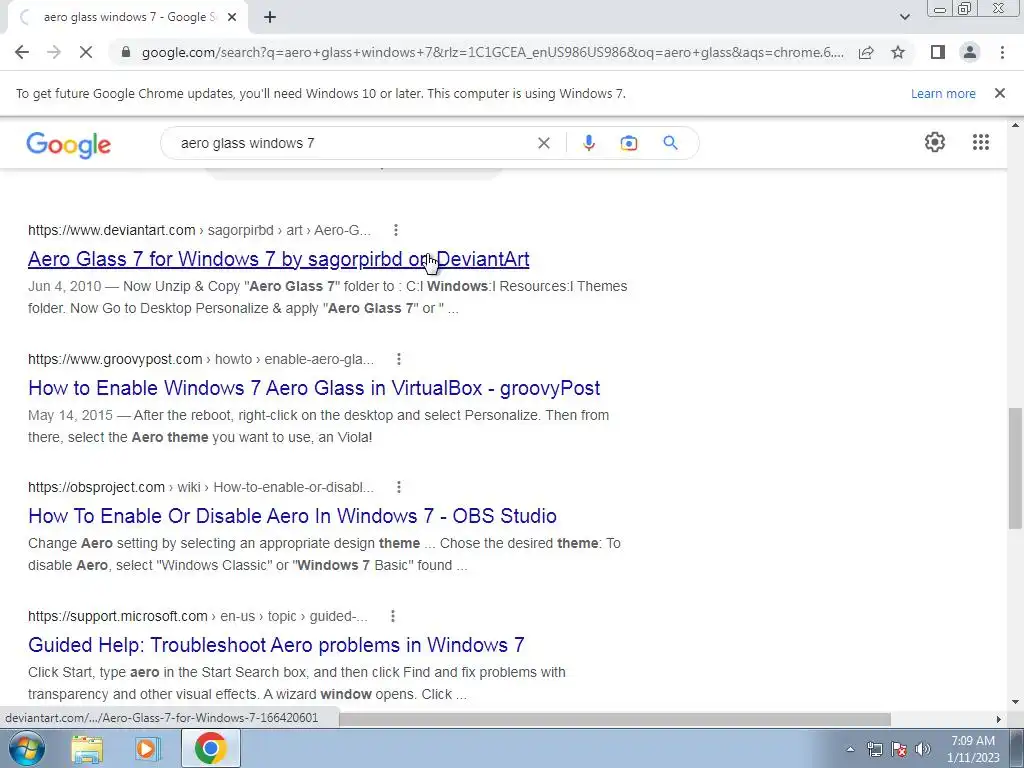Open more options for DeviantArt result
Image resolution: width=1024 pixels, height=768 pixels.
tap(396, 230)
